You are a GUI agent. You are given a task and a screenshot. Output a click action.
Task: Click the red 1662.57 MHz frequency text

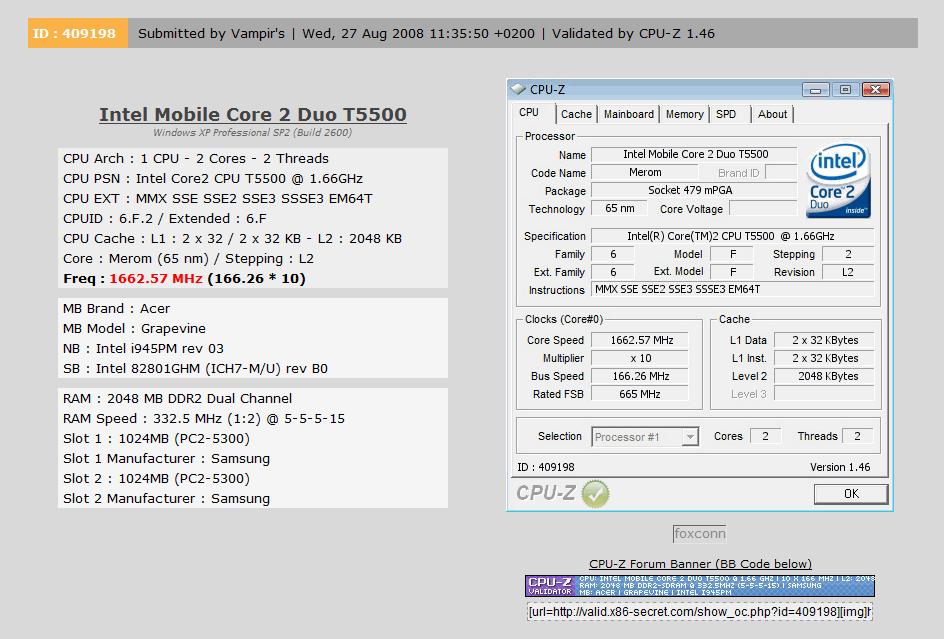pyautogui.click(x=156, y=279)
